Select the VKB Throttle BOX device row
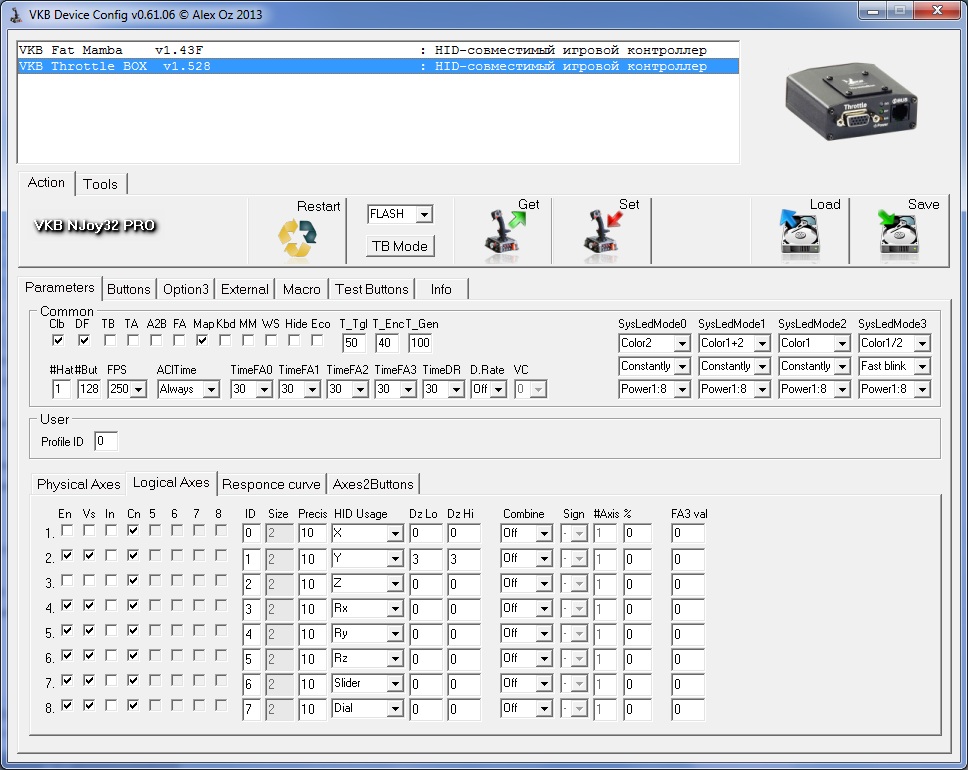This screenshot has height=770, width=968. tap(378, 66)
